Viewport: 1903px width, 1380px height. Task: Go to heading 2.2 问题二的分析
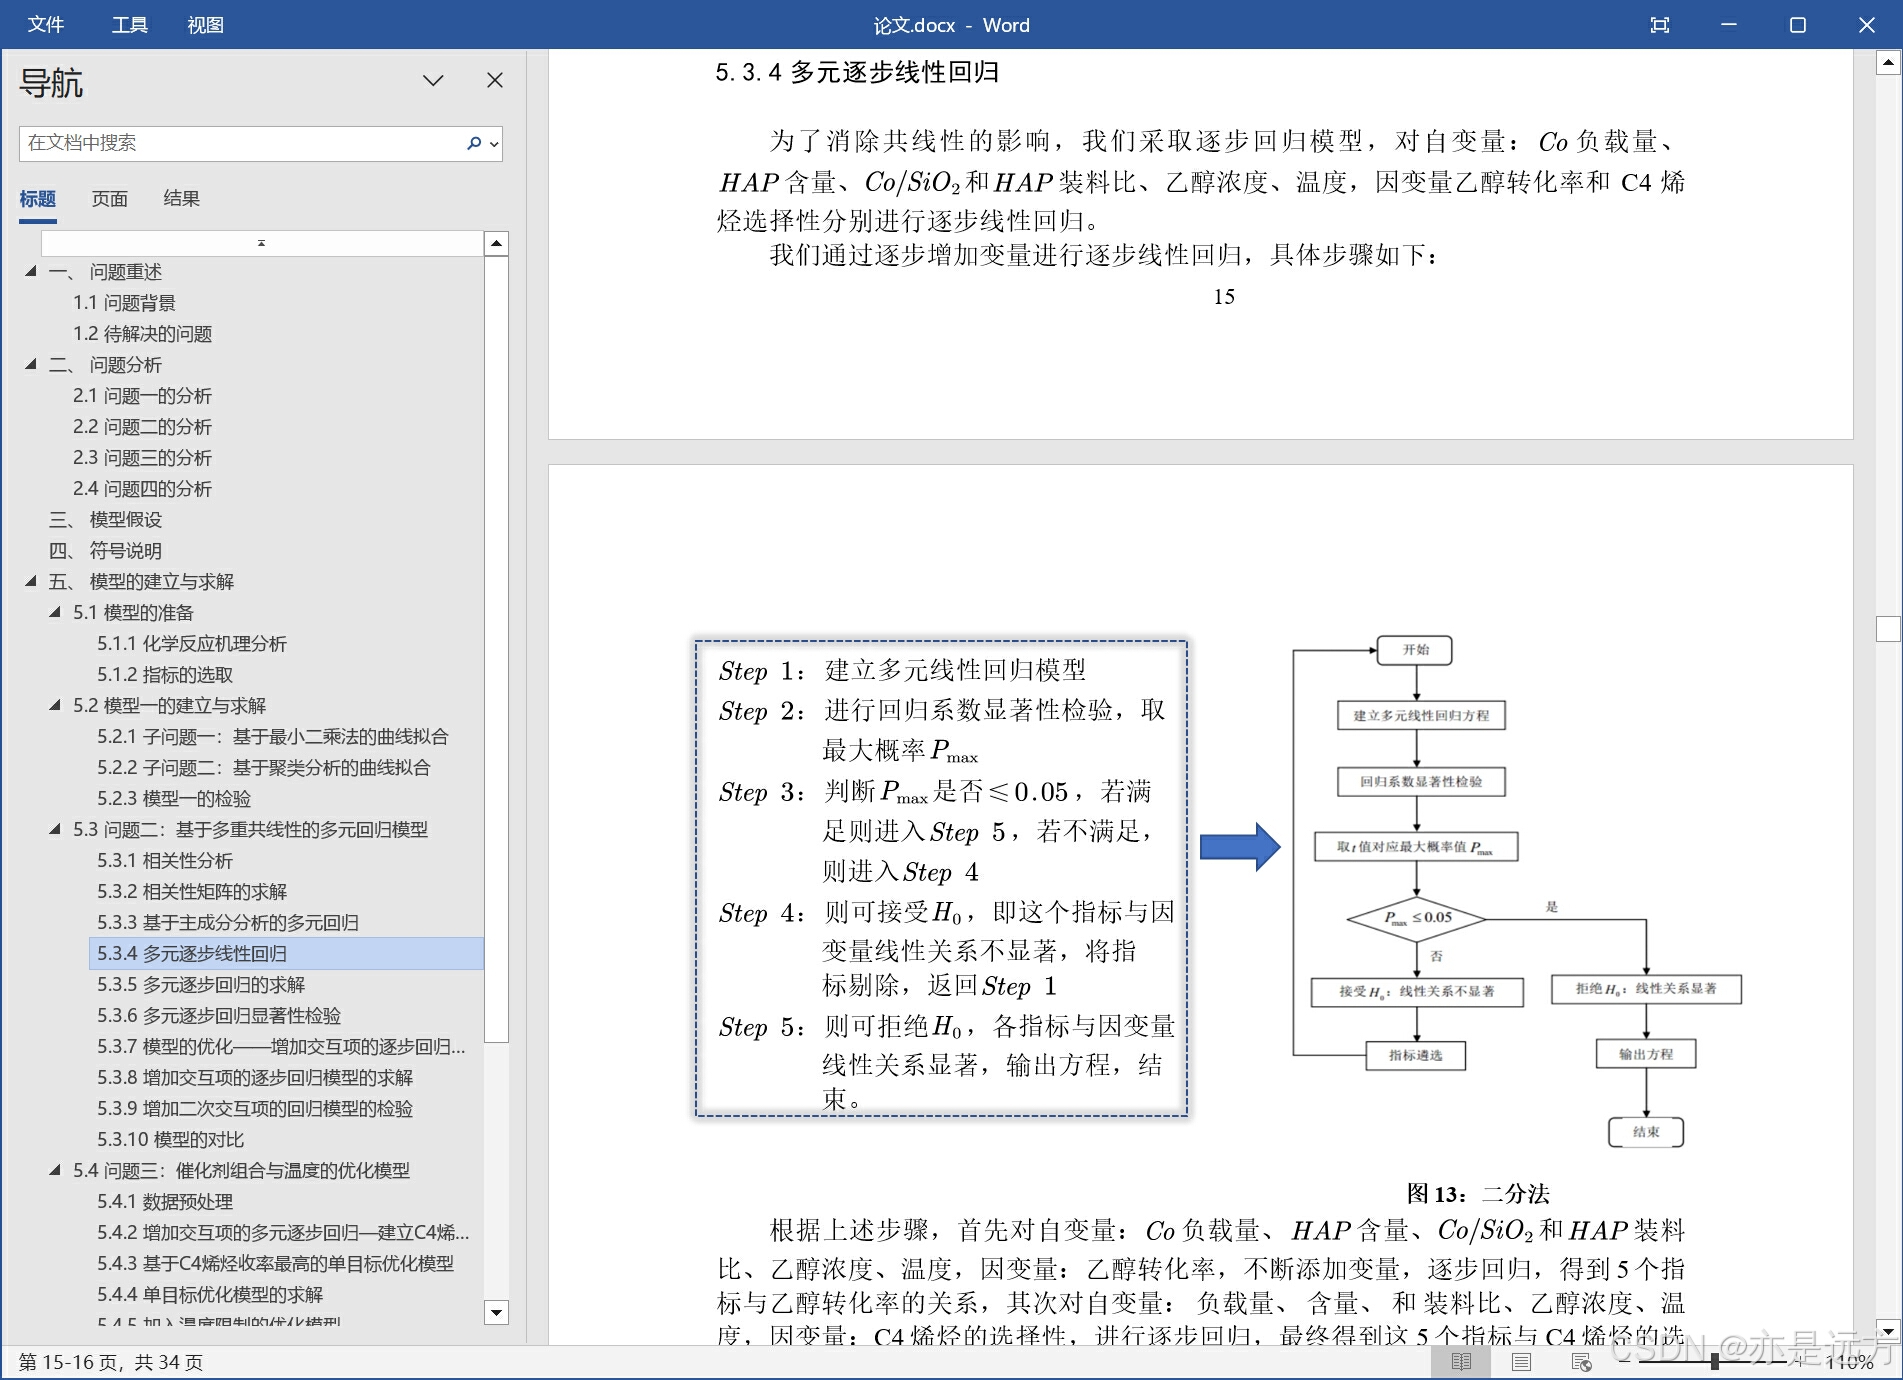click(x=142, y=426)
